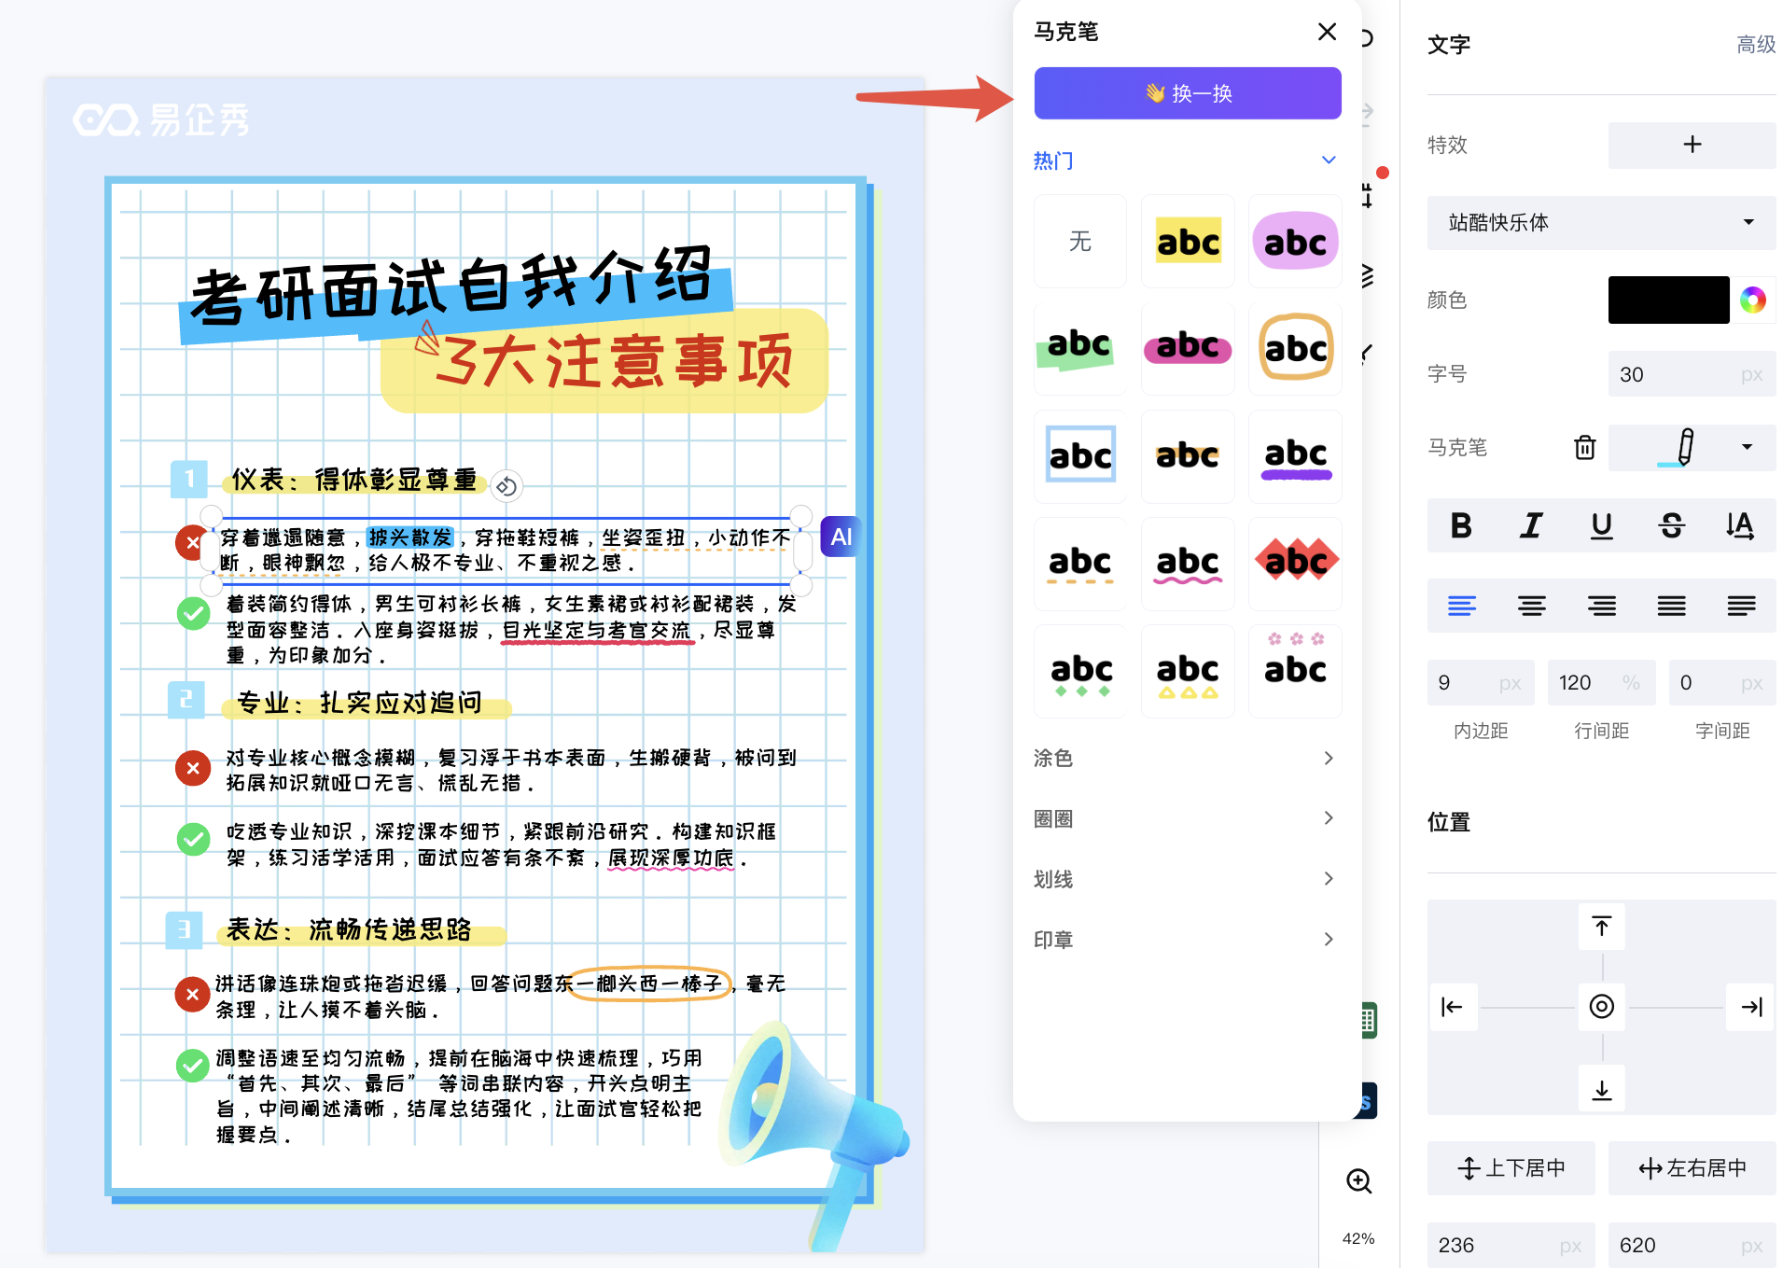Click the black text color swatch
The width and height of the screenshot is (1782, 1268).
(x=1668, y=300)
